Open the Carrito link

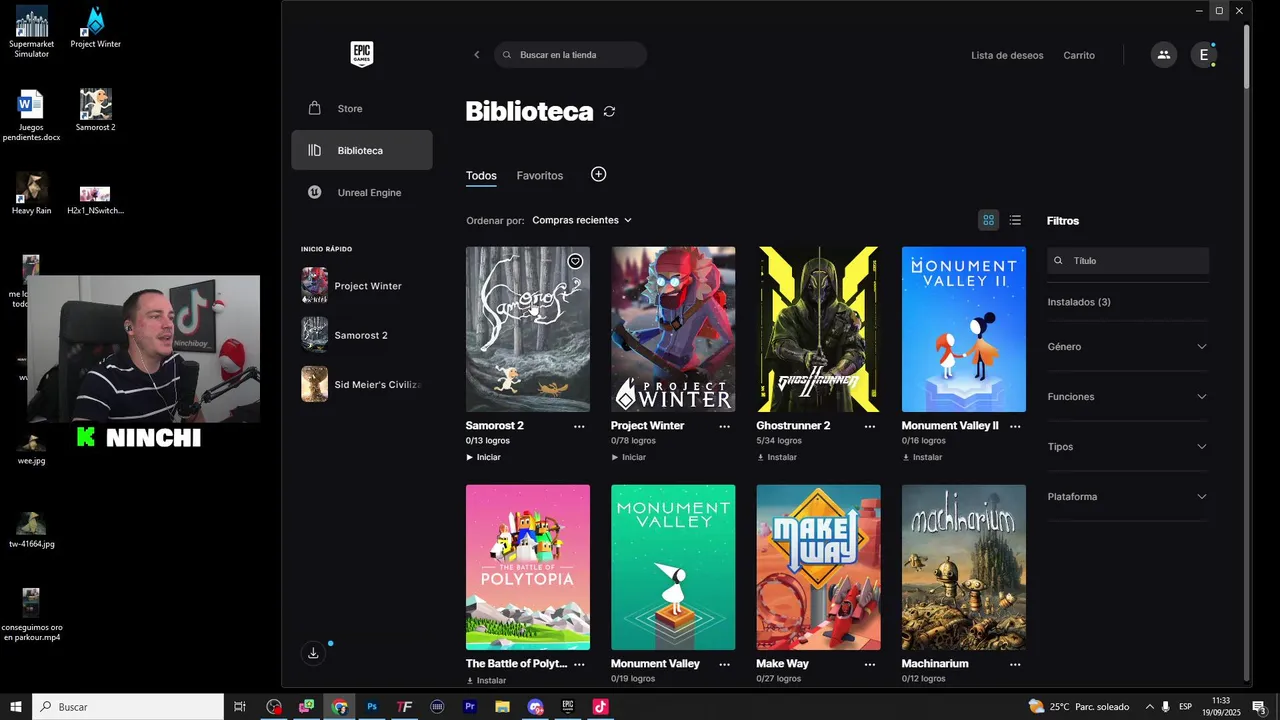1079,55
